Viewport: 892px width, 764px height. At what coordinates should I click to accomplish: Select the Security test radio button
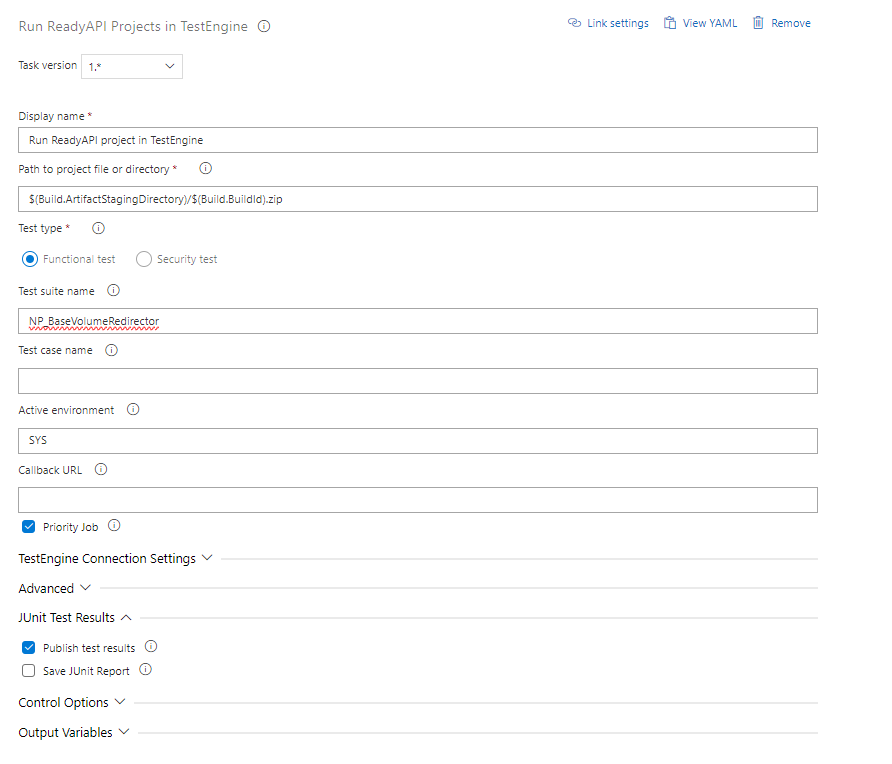click(x=144, y=259)
